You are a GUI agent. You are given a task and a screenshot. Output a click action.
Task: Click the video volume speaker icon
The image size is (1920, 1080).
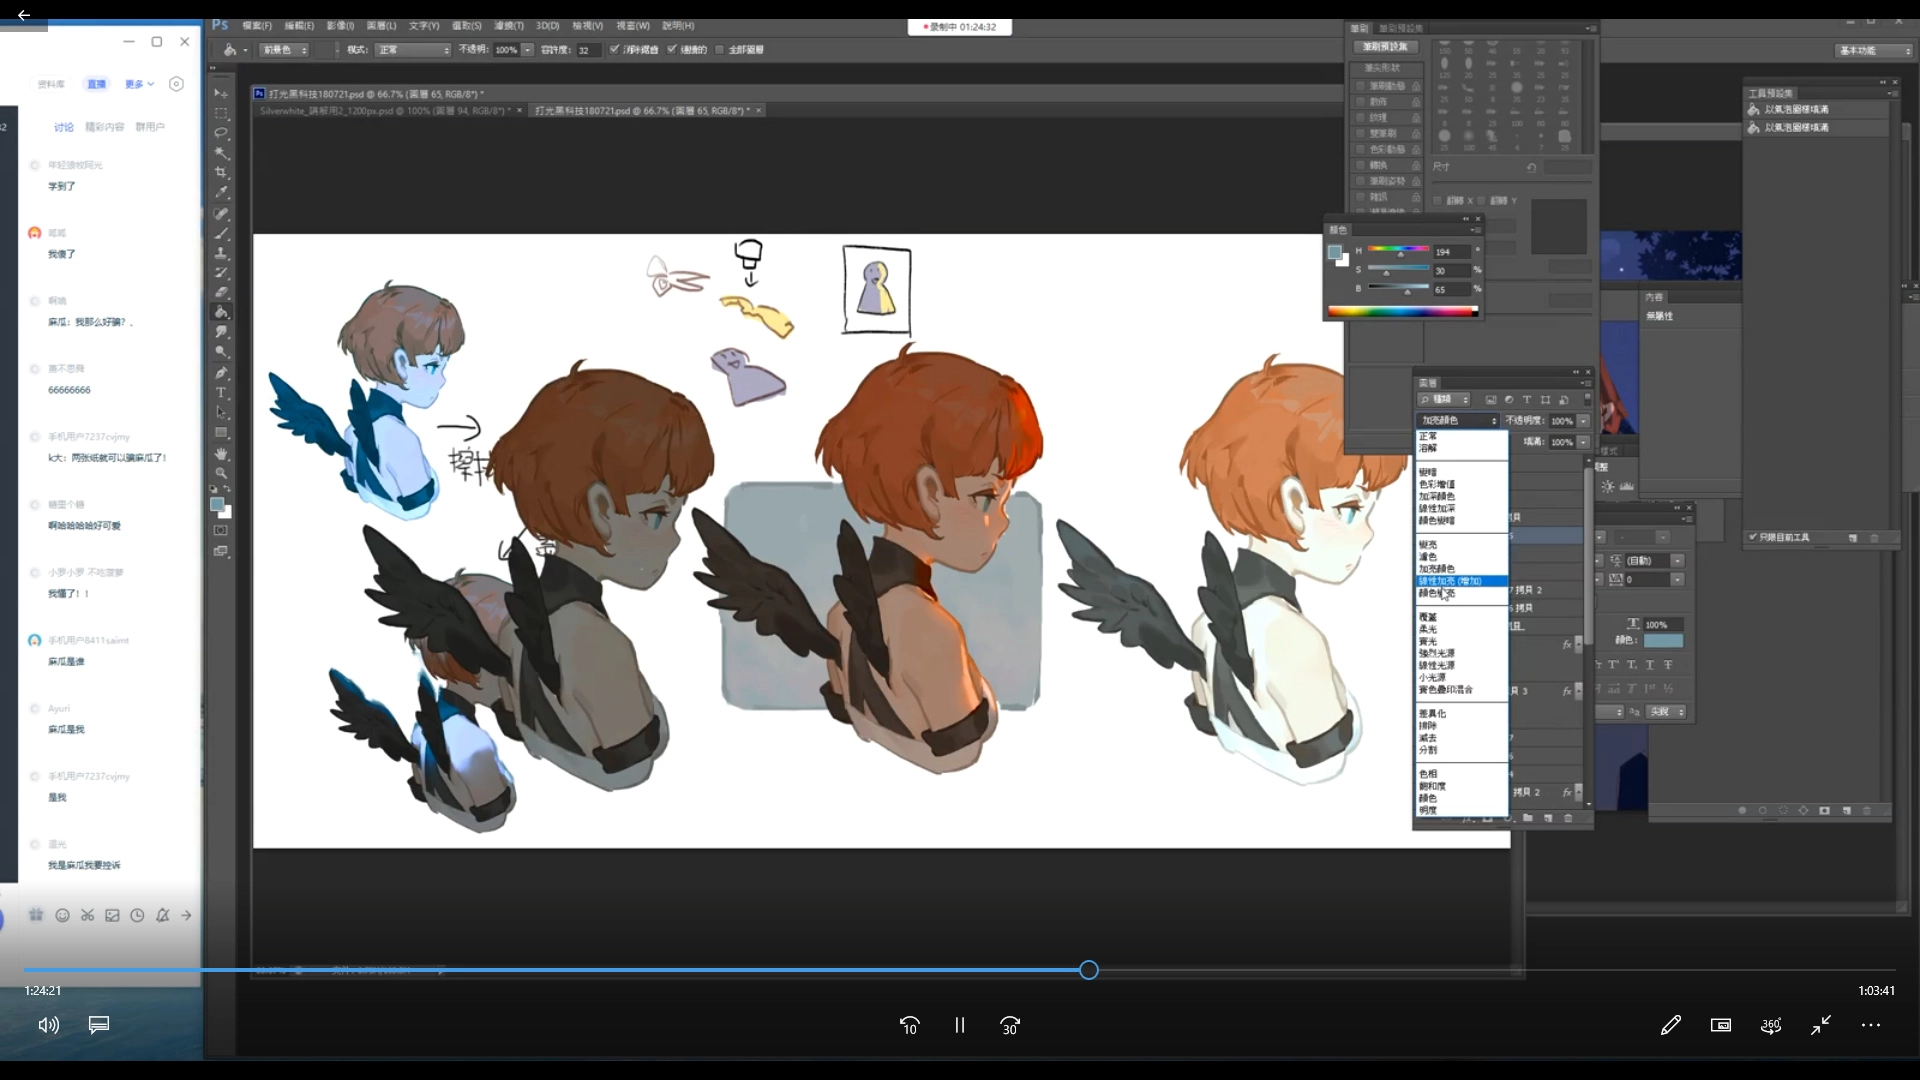(x=48, y=1025)
